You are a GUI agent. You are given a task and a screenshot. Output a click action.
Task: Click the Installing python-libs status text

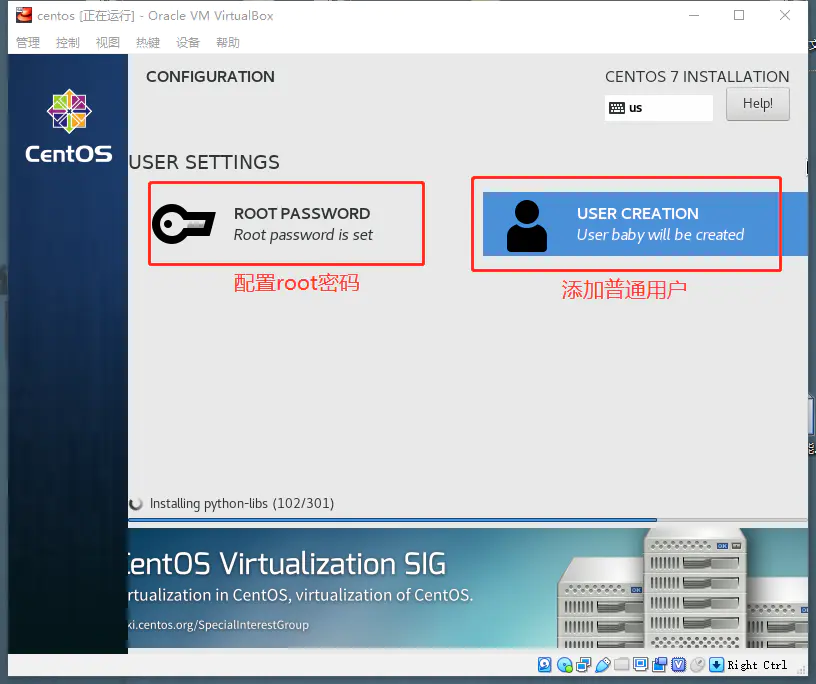[x=242, y=503]
